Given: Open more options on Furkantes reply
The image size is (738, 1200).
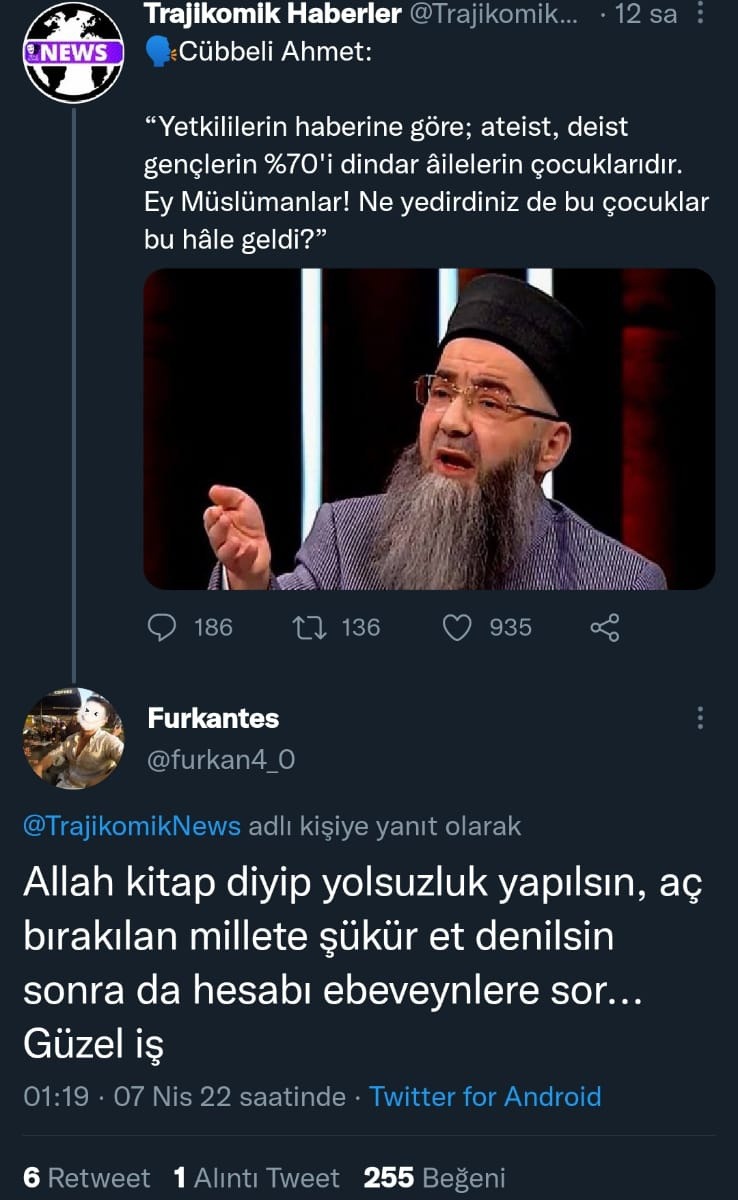Looking at the screenshot, I should (x=699, y=718).
